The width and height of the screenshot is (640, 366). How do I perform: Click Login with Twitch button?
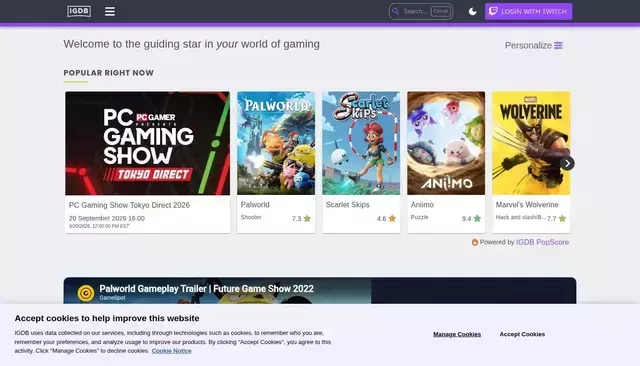pos(528,11)
